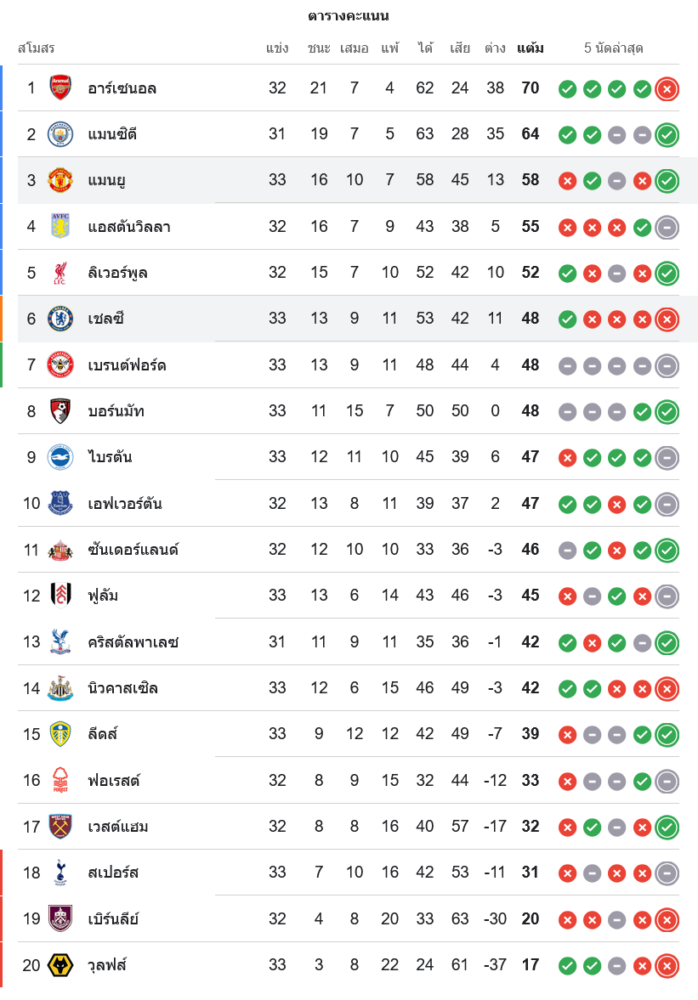
Task: Click the Aston Villa crest icon
Action: (x=61, y=226)
